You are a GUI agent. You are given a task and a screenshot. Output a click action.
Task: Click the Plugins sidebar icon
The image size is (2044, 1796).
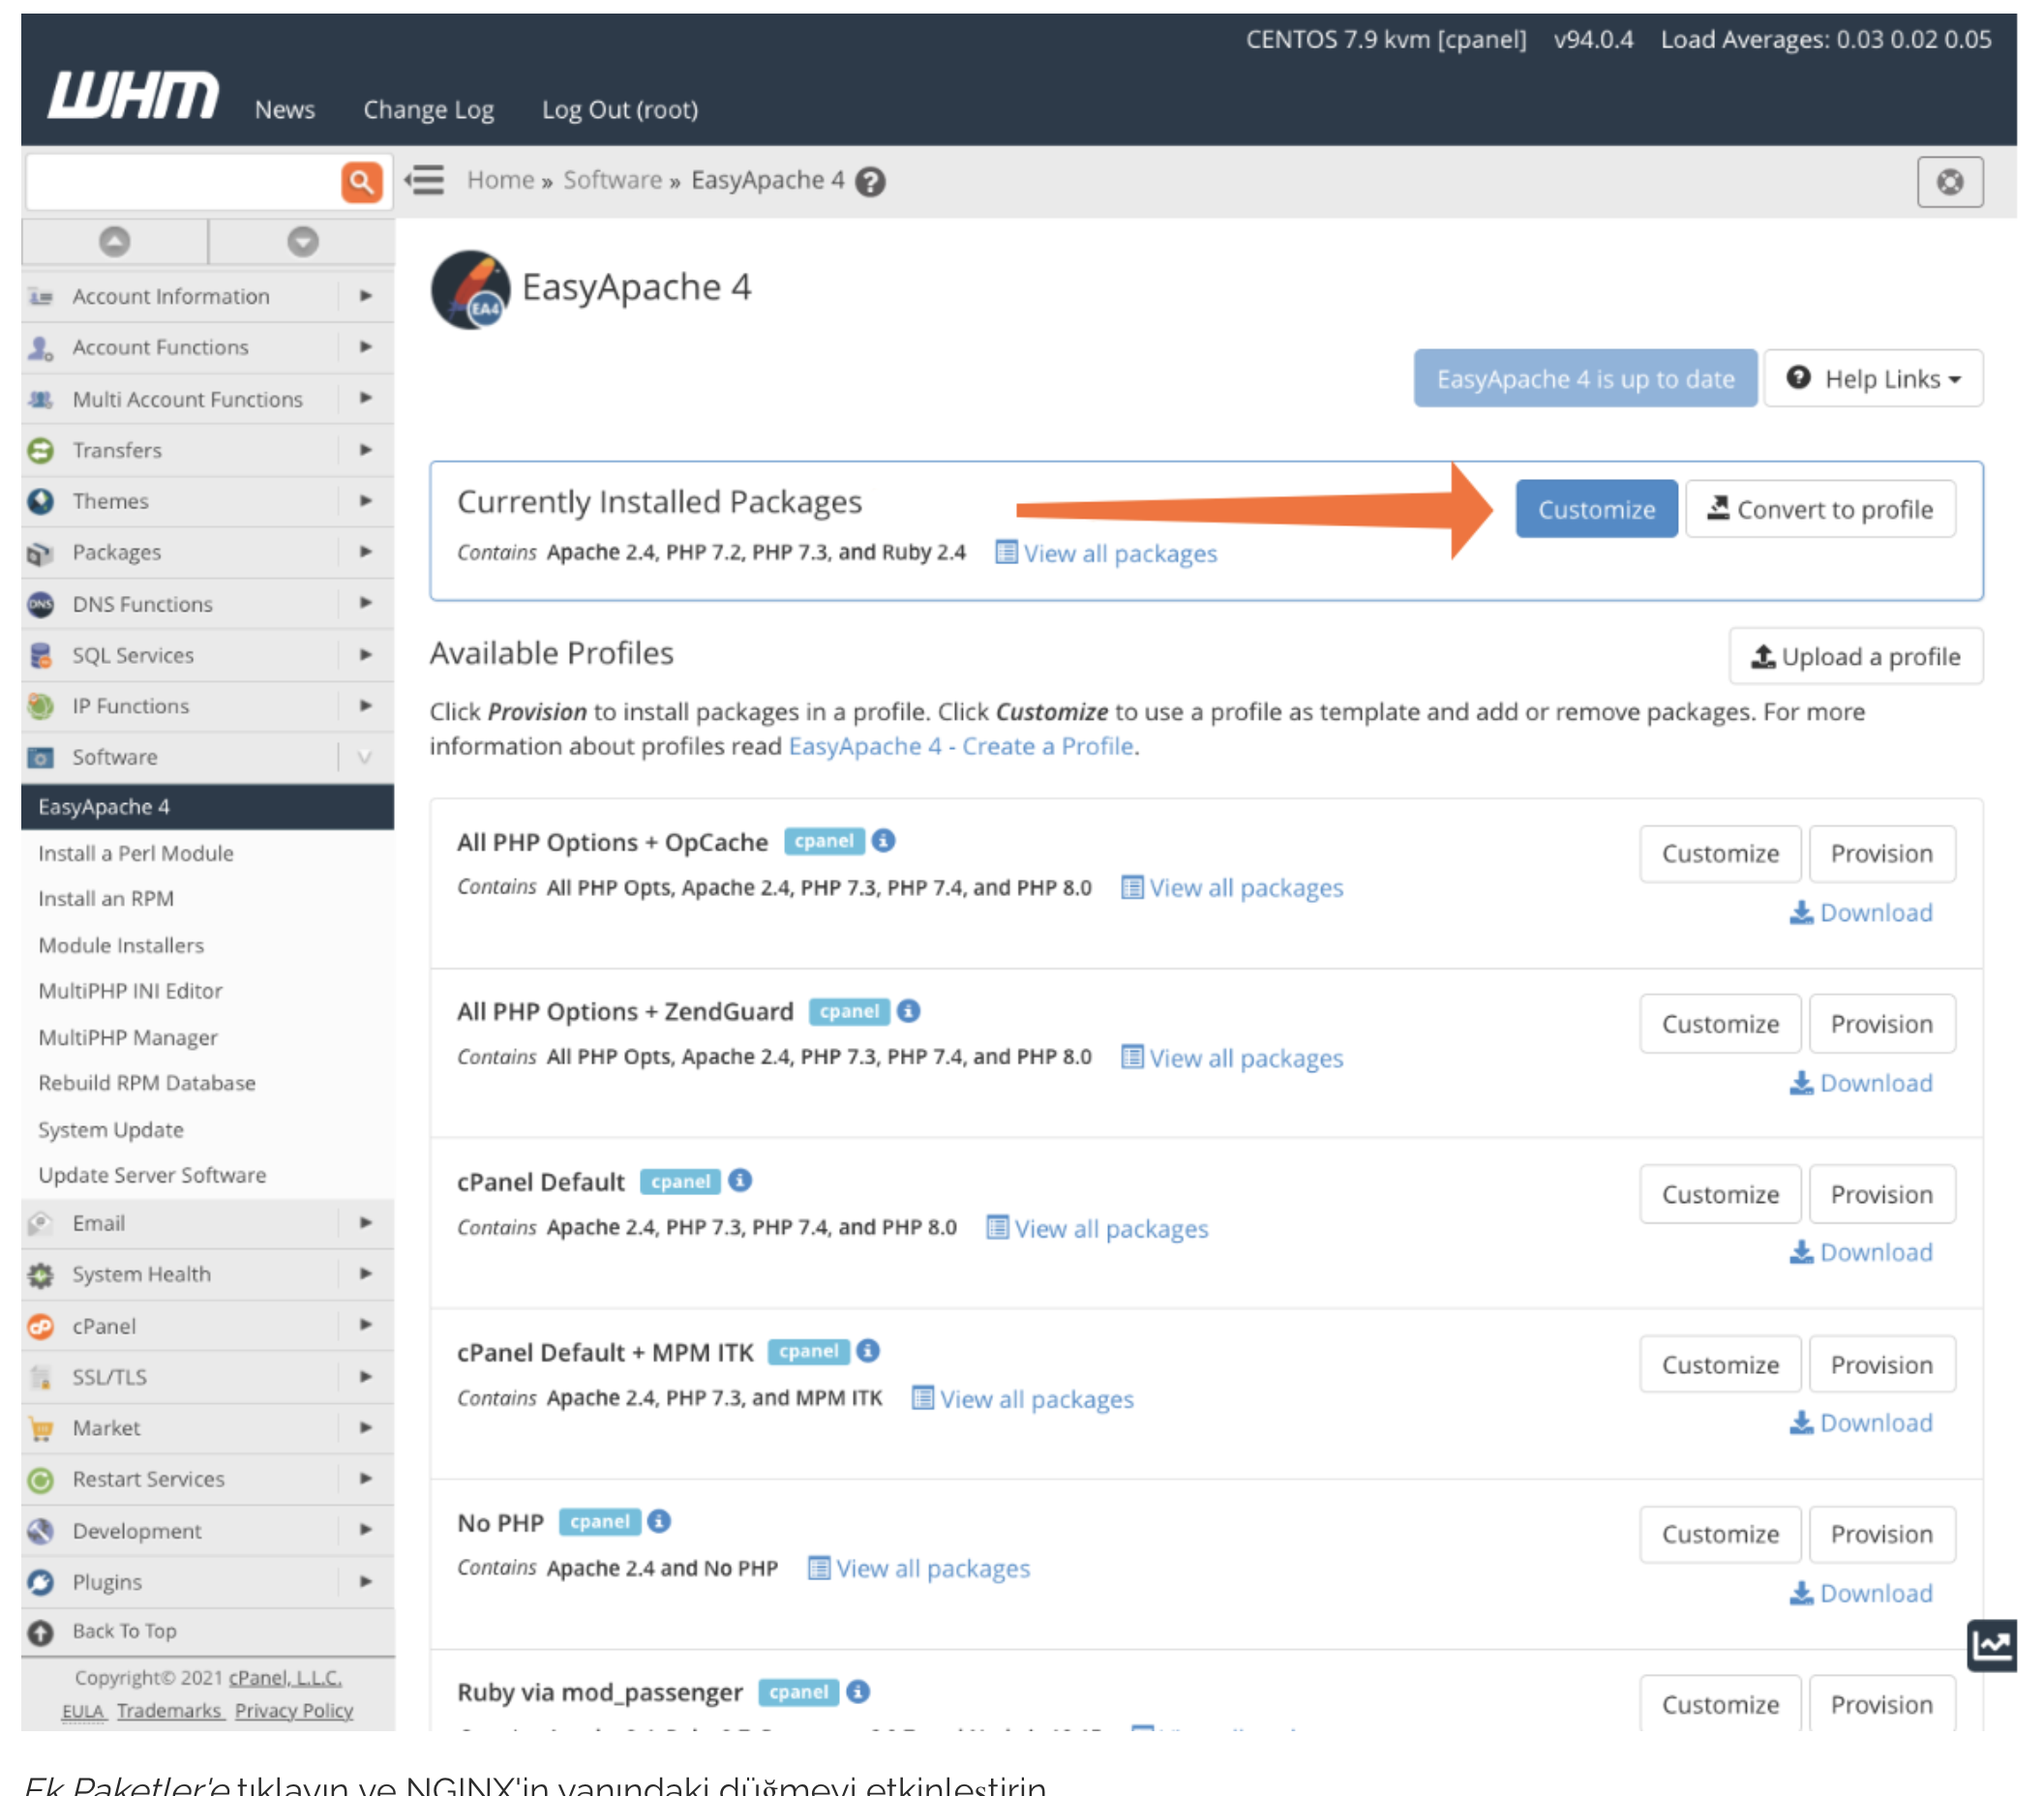[x=41, y=1582]
